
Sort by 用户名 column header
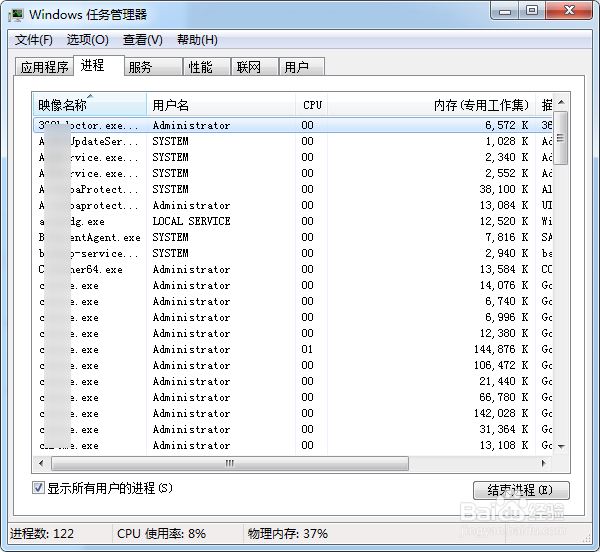point(221,104)
